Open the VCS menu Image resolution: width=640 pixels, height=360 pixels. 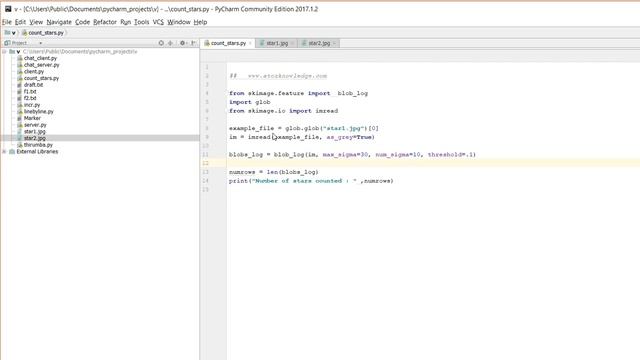[158, 22]
